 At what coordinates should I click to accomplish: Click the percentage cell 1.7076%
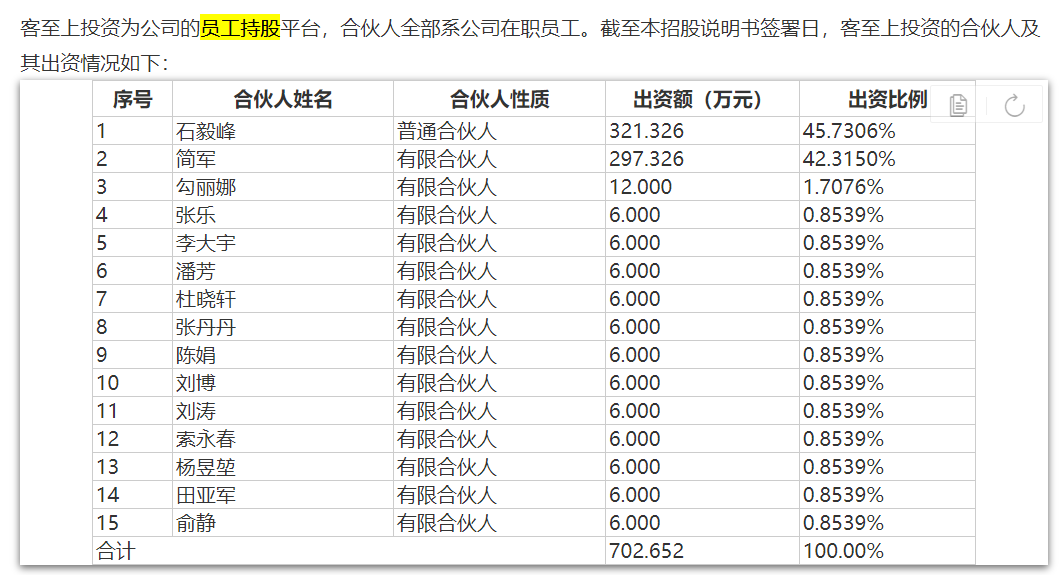pyautogui.click(x=843, y=187)
